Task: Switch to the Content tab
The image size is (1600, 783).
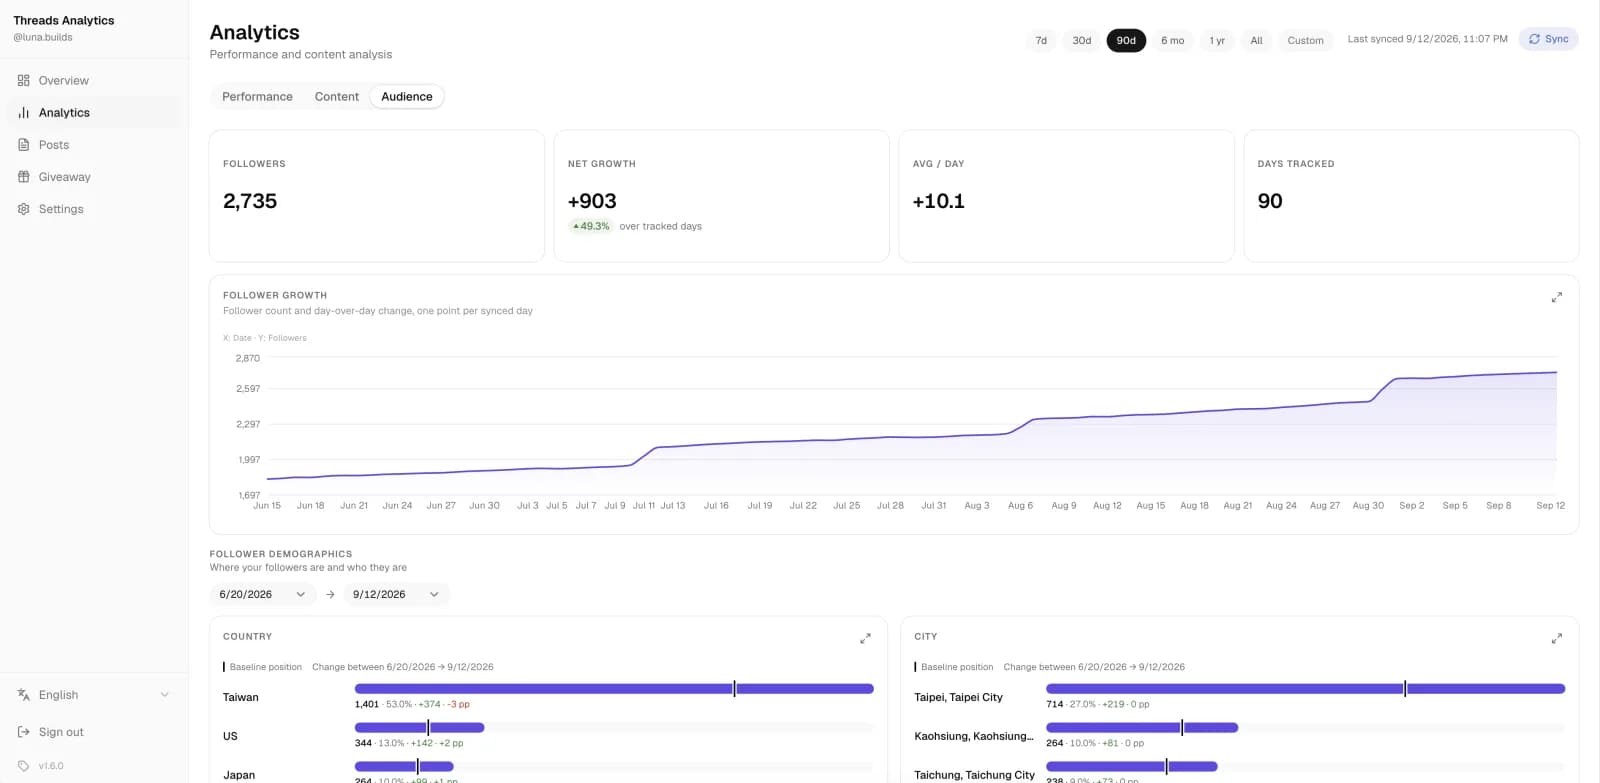Action: coord(336,96)
